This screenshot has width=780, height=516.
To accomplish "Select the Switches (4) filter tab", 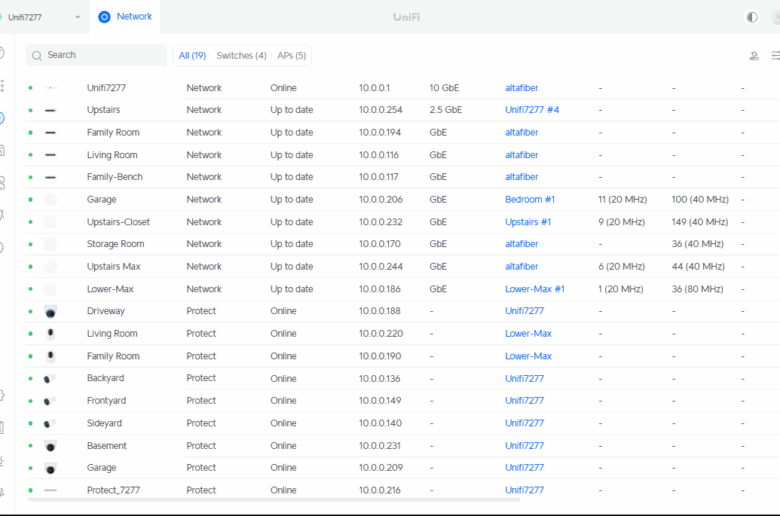I will coord(241,56).
